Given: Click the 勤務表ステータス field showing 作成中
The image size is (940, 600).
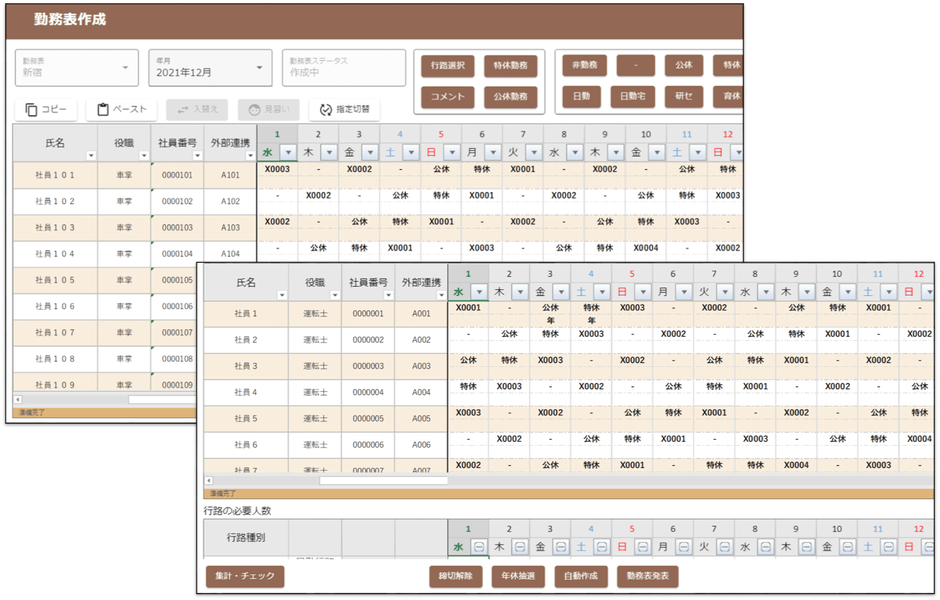Looking at the screenshot, I should (344, 67).
